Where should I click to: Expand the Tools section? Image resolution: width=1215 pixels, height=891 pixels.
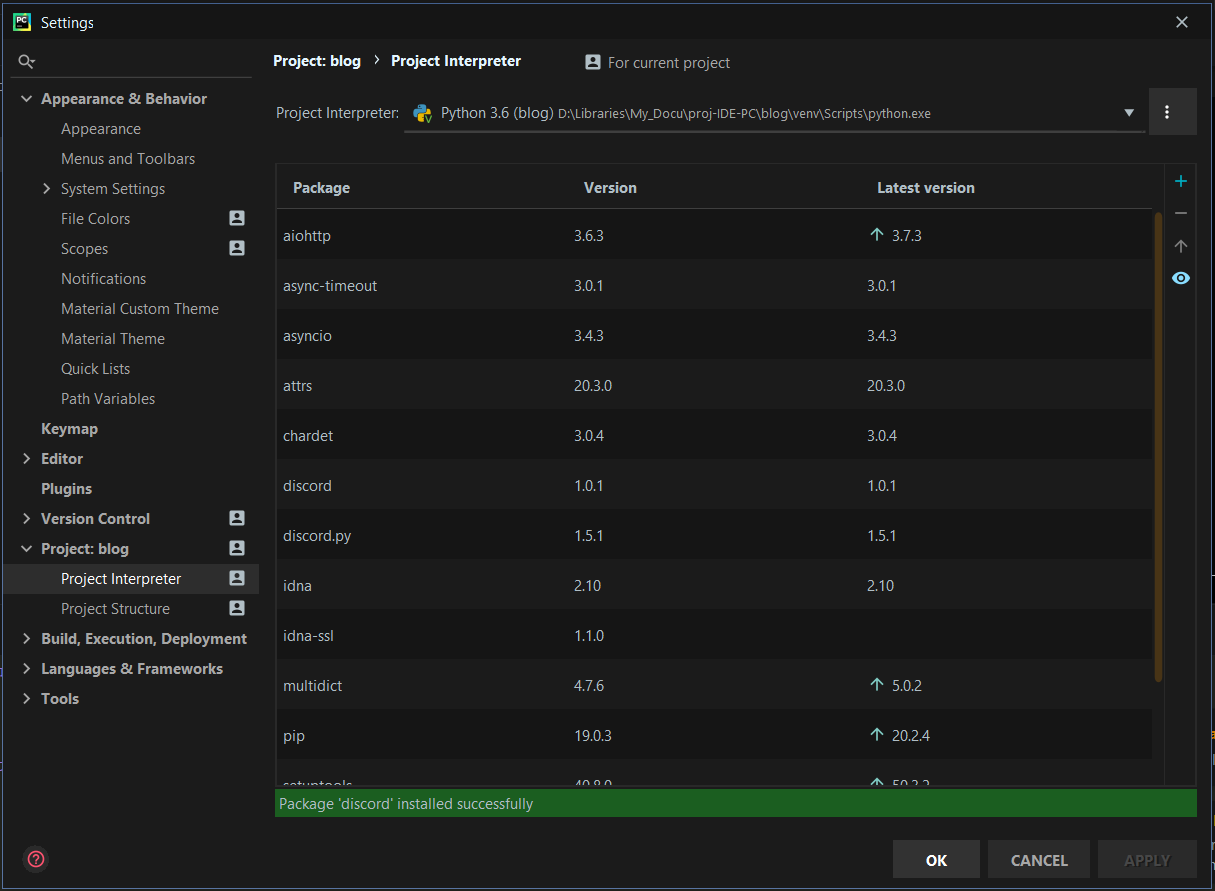point(26,698)
